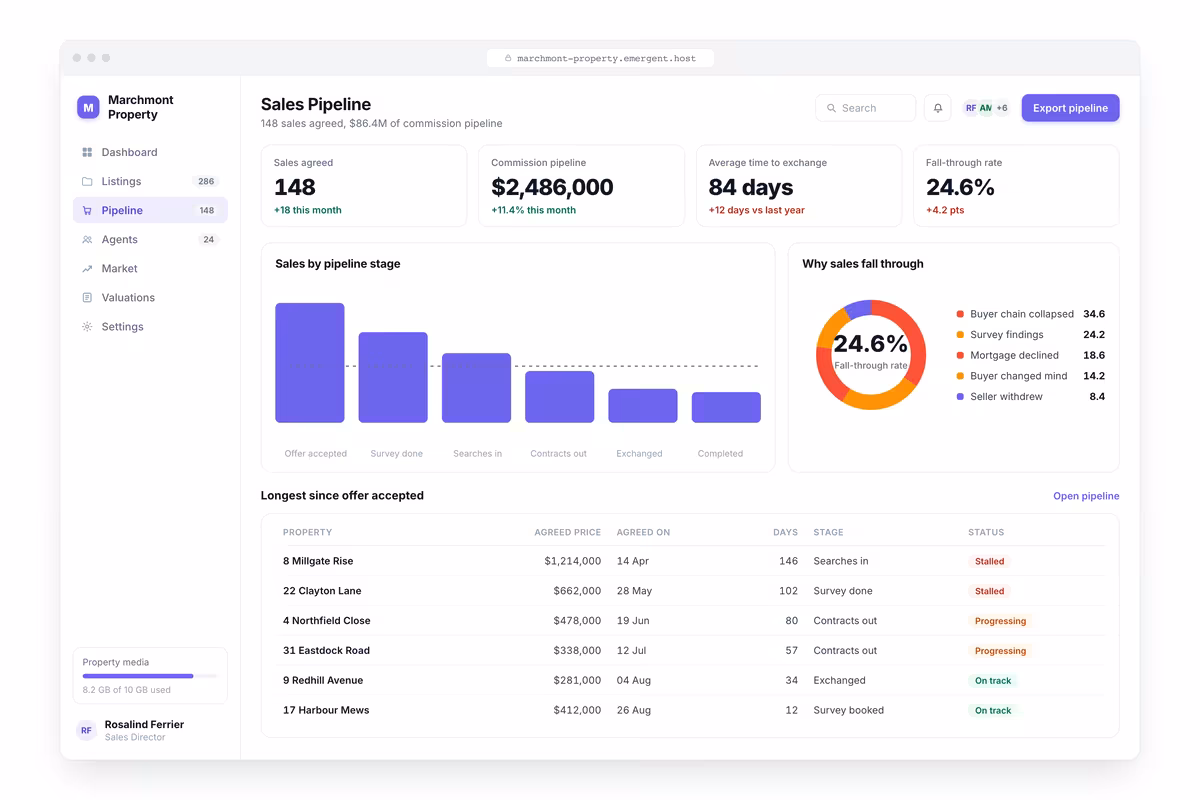
Task: Click the Exchanged bar in chart
Action: click(643, 406)
